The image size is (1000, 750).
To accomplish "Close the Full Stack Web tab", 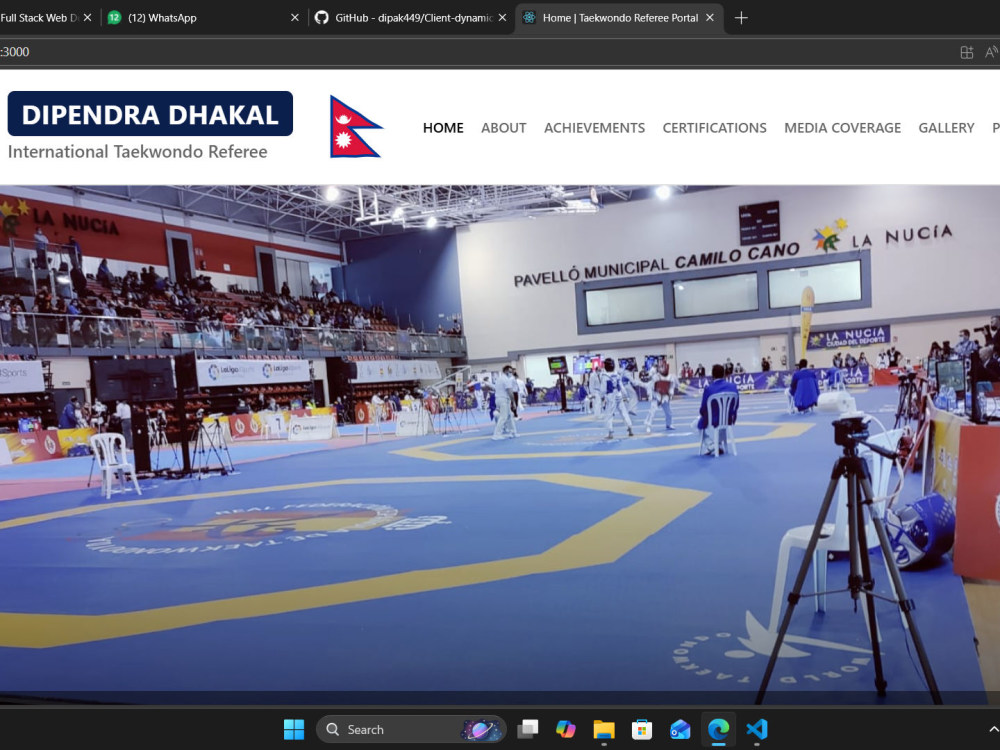I will click(x=88, y=18).
